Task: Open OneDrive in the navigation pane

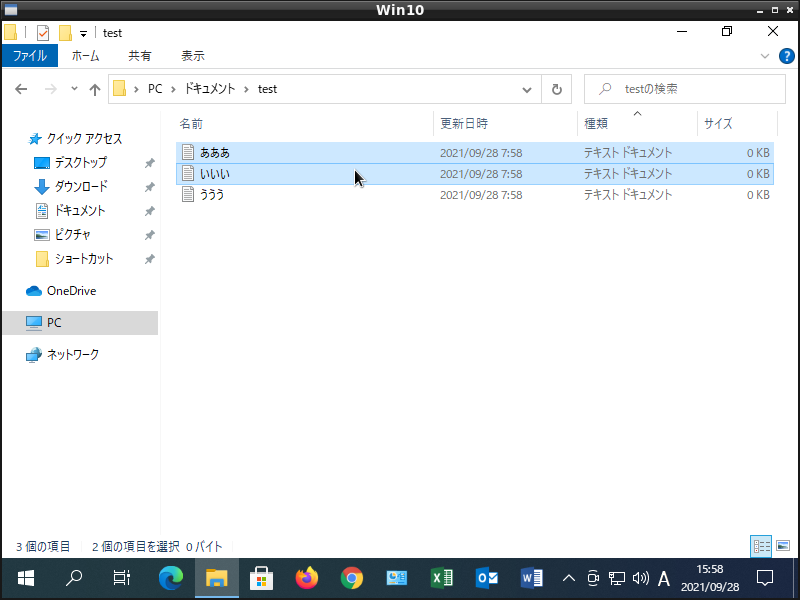Action: coord(71,291)
